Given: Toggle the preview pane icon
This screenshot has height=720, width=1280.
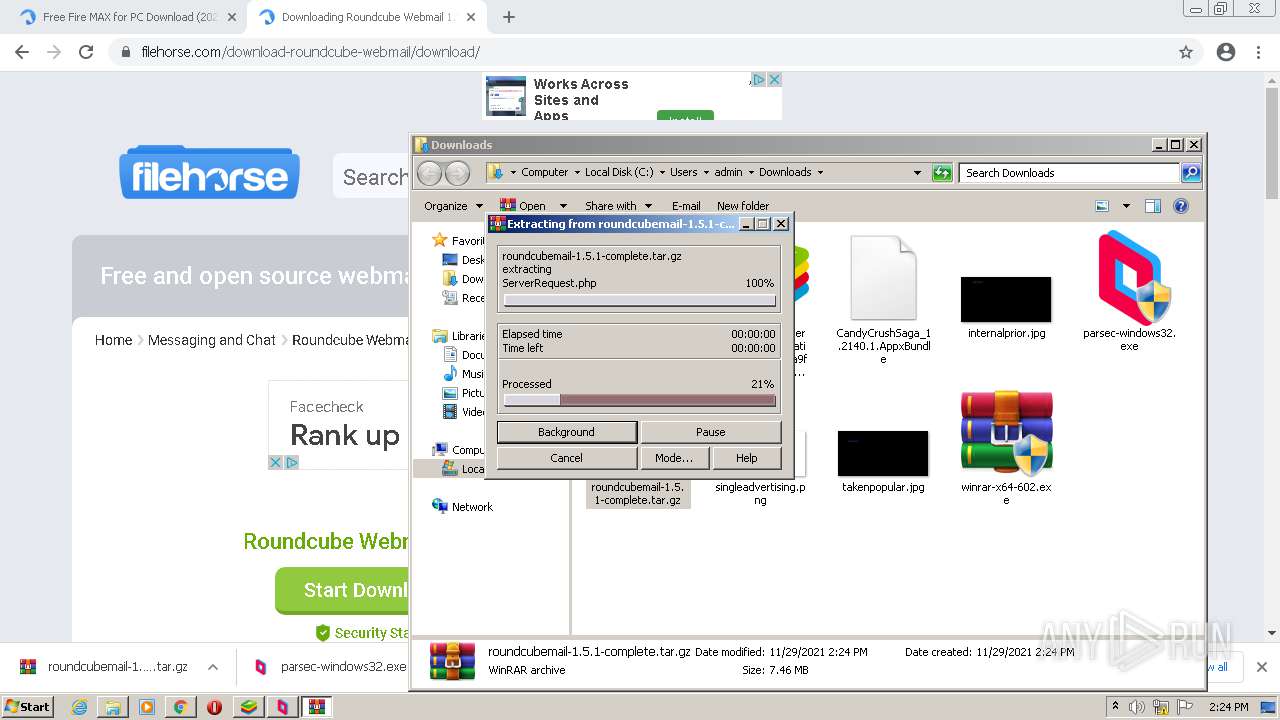Looking at the screenshot, I should coord(1153,206).
